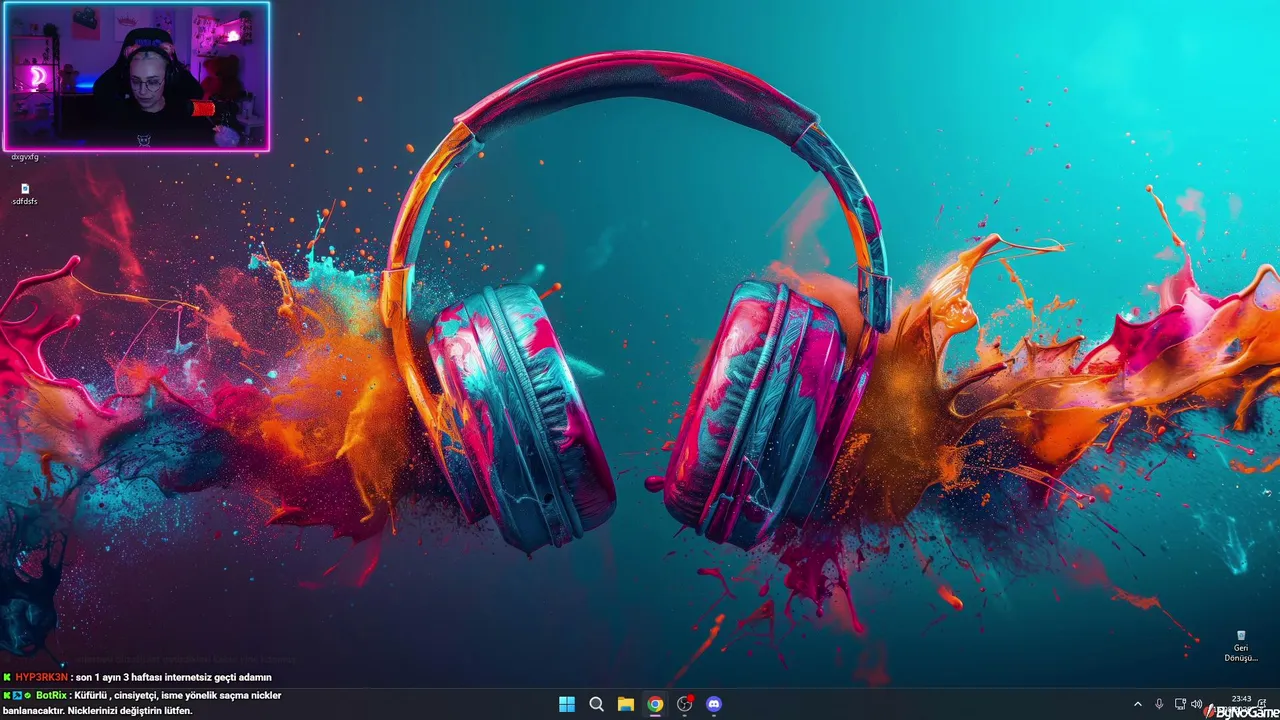Click the microphone tray icon

pos(1159,704)
